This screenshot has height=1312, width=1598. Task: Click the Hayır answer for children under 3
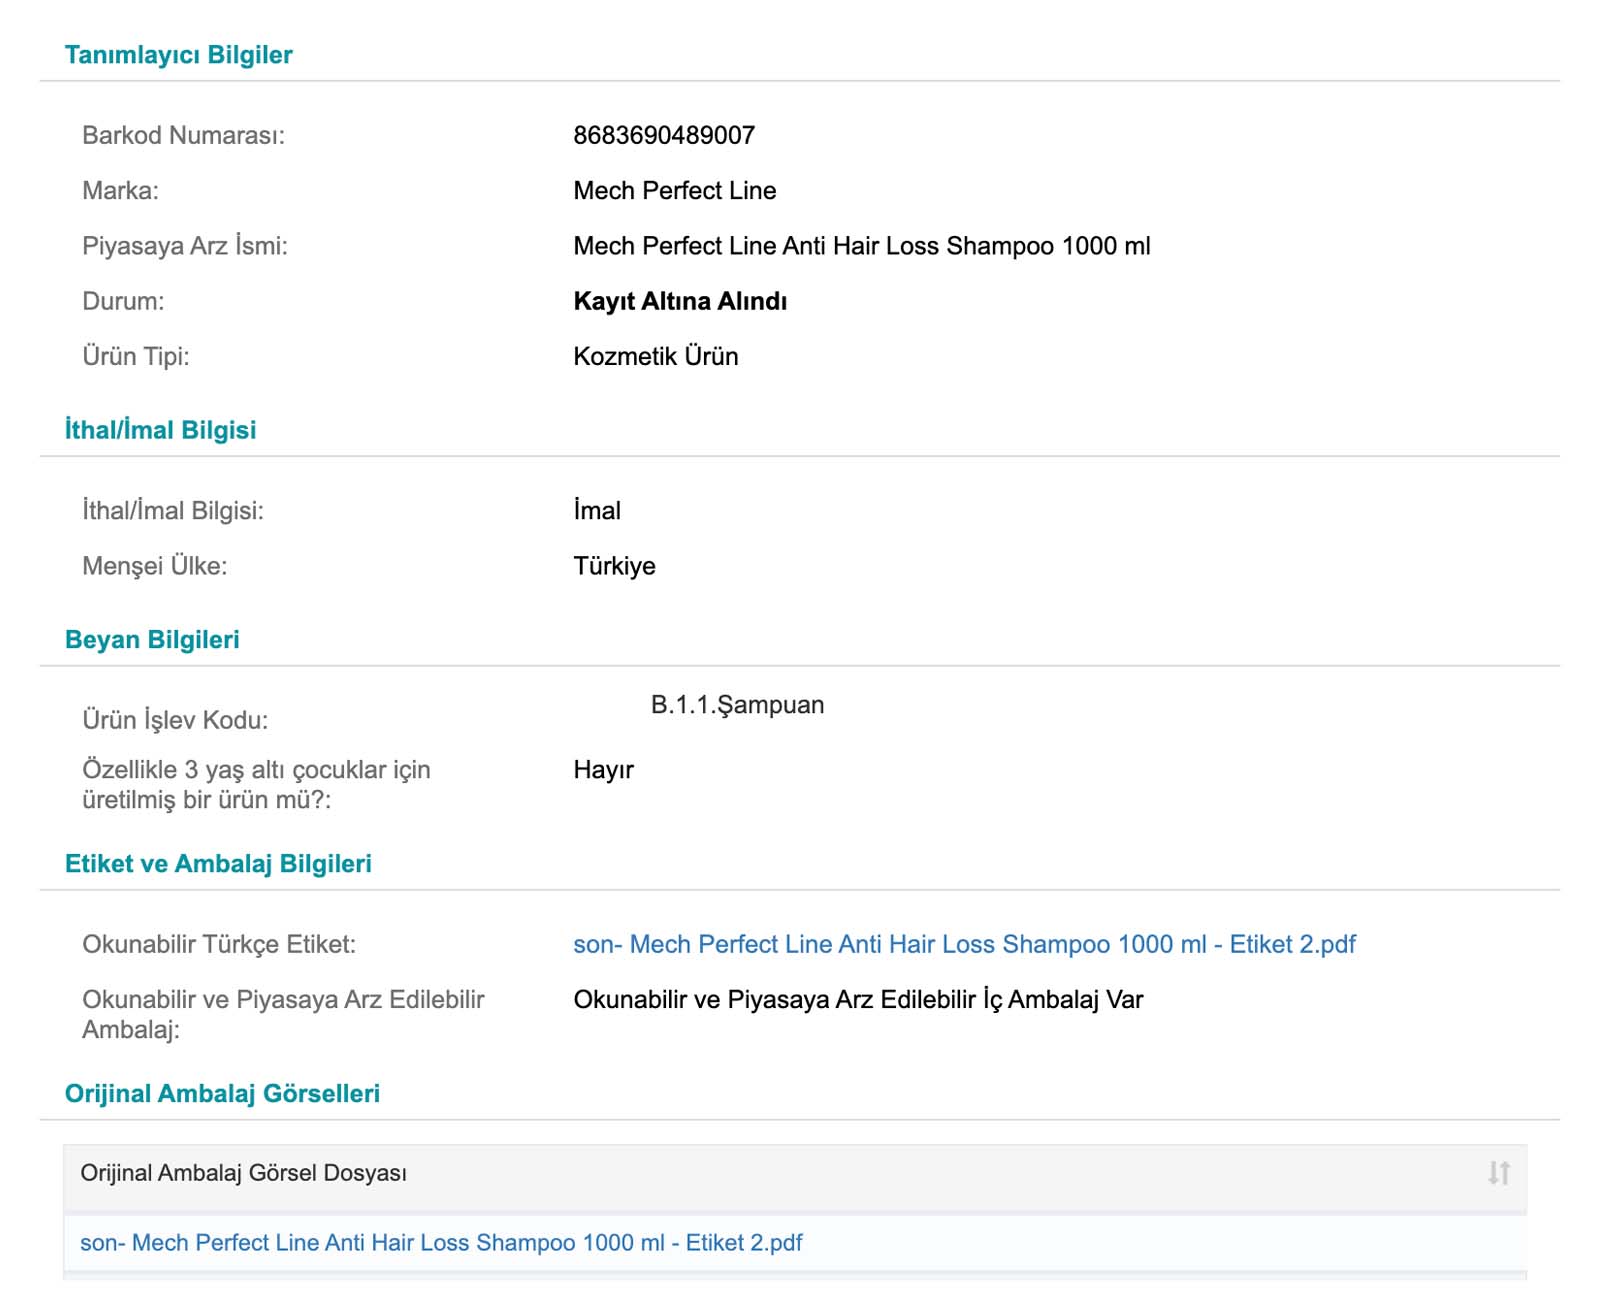[604, 770]
